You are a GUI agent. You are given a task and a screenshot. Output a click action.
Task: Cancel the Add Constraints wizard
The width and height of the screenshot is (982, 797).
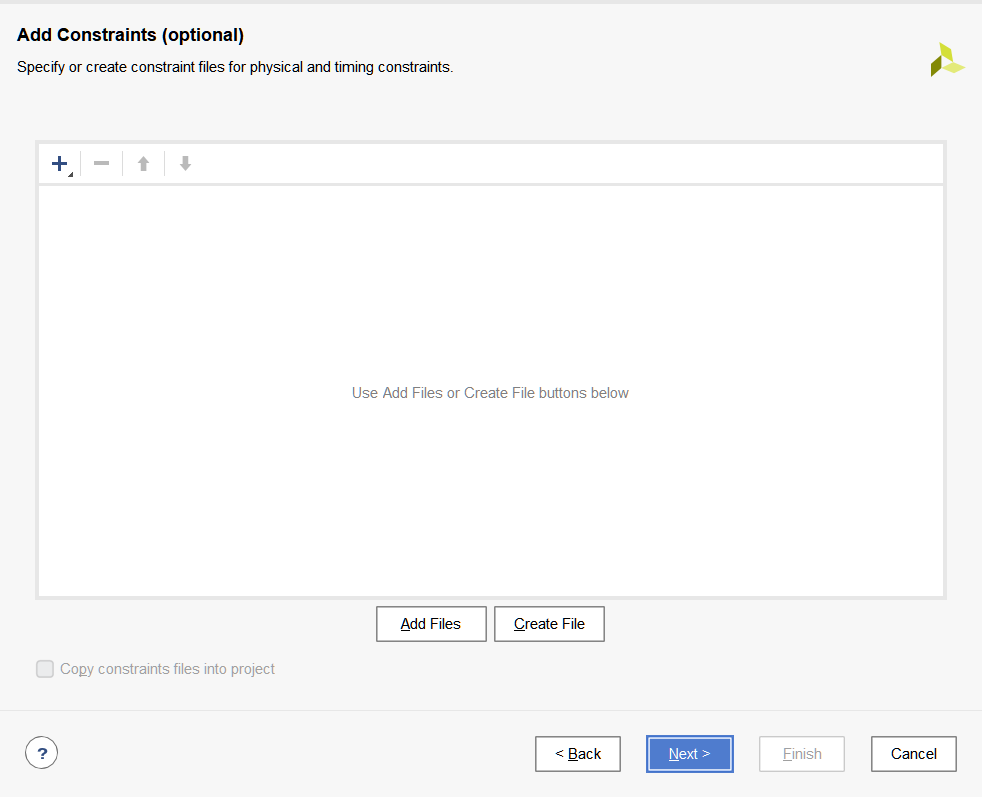914,754
